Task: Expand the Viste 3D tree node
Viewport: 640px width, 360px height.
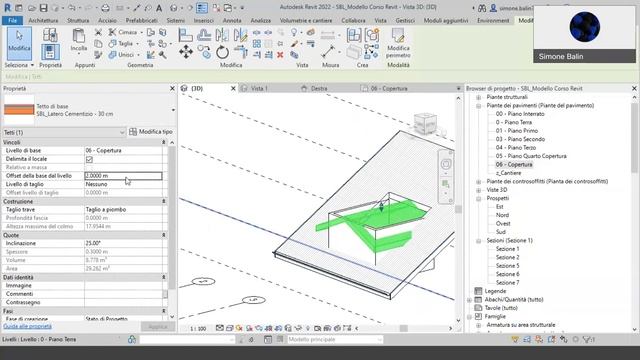Action: tap(478, 190)
